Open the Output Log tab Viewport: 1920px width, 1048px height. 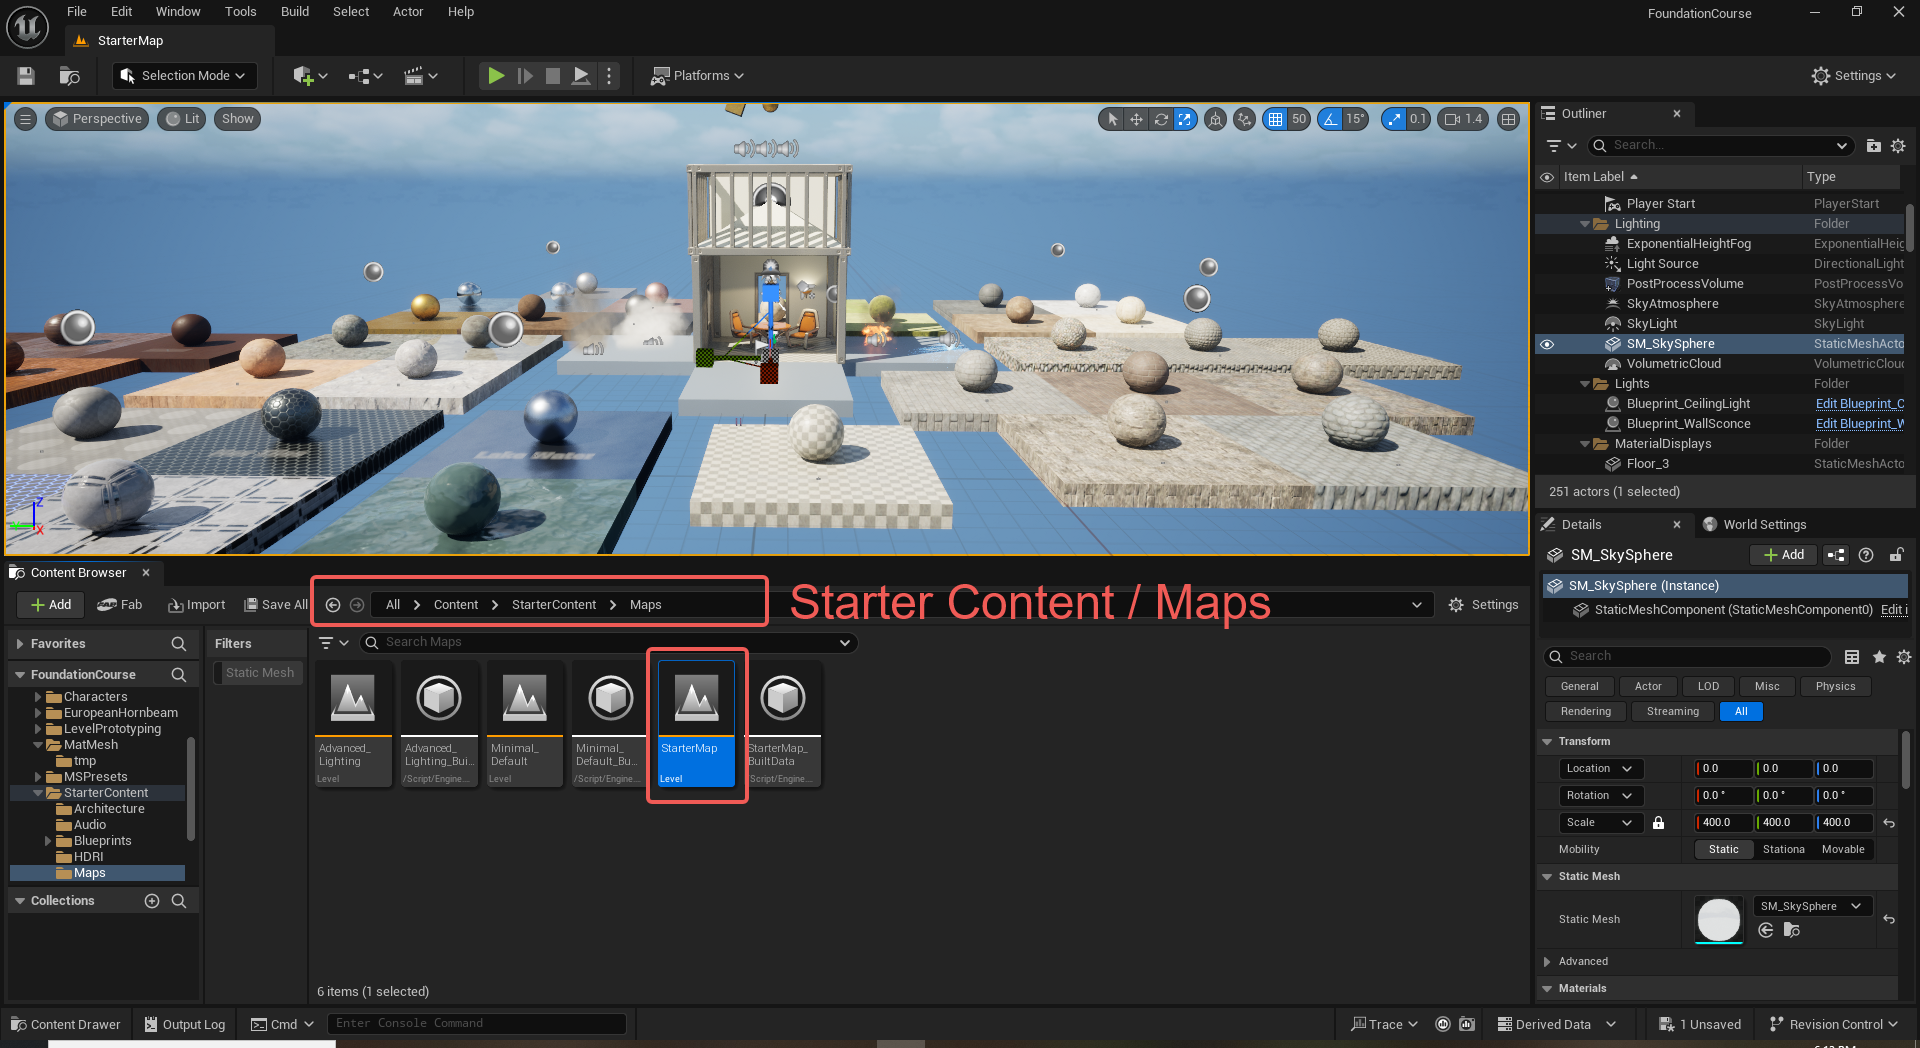(x=184, y=1025)
